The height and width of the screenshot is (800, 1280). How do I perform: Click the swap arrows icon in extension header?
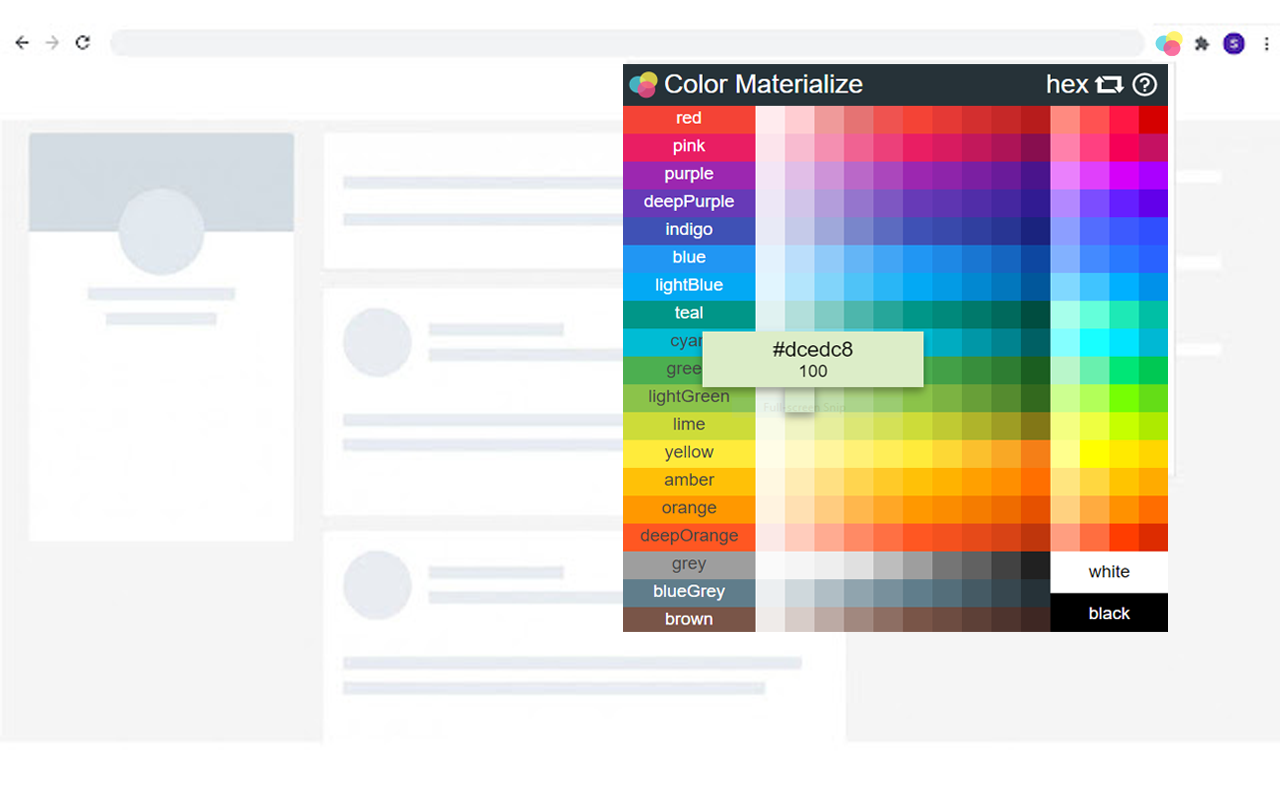pos(1110,85)
